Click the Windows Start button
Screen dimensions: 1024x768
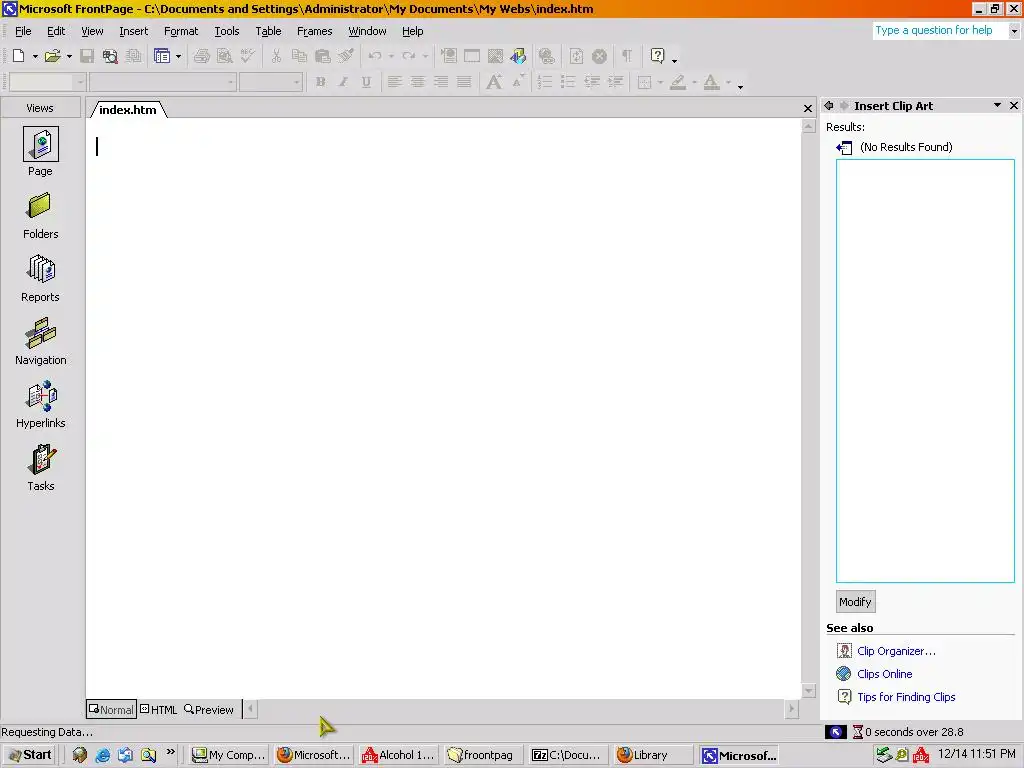(x=29, y=755)
